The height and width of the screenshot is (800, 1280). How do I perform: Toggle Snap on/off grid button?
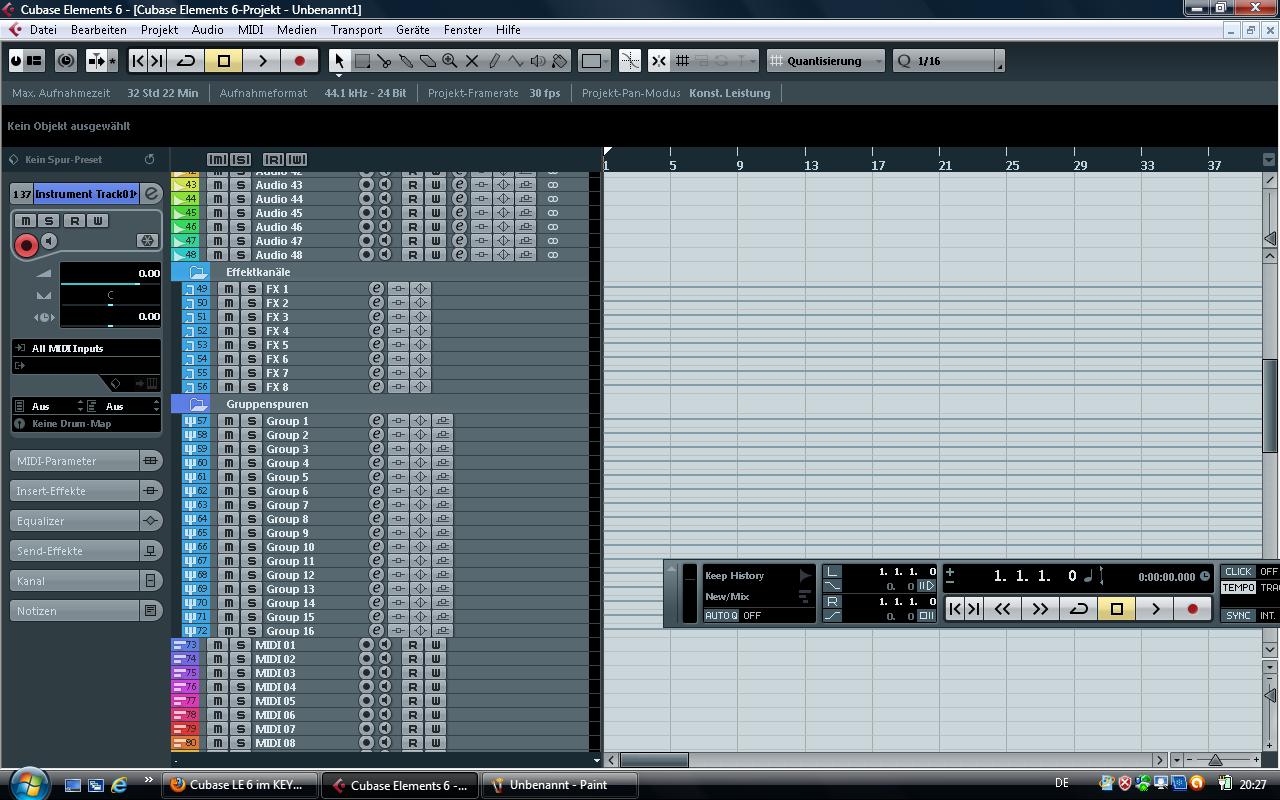(658, 61)
